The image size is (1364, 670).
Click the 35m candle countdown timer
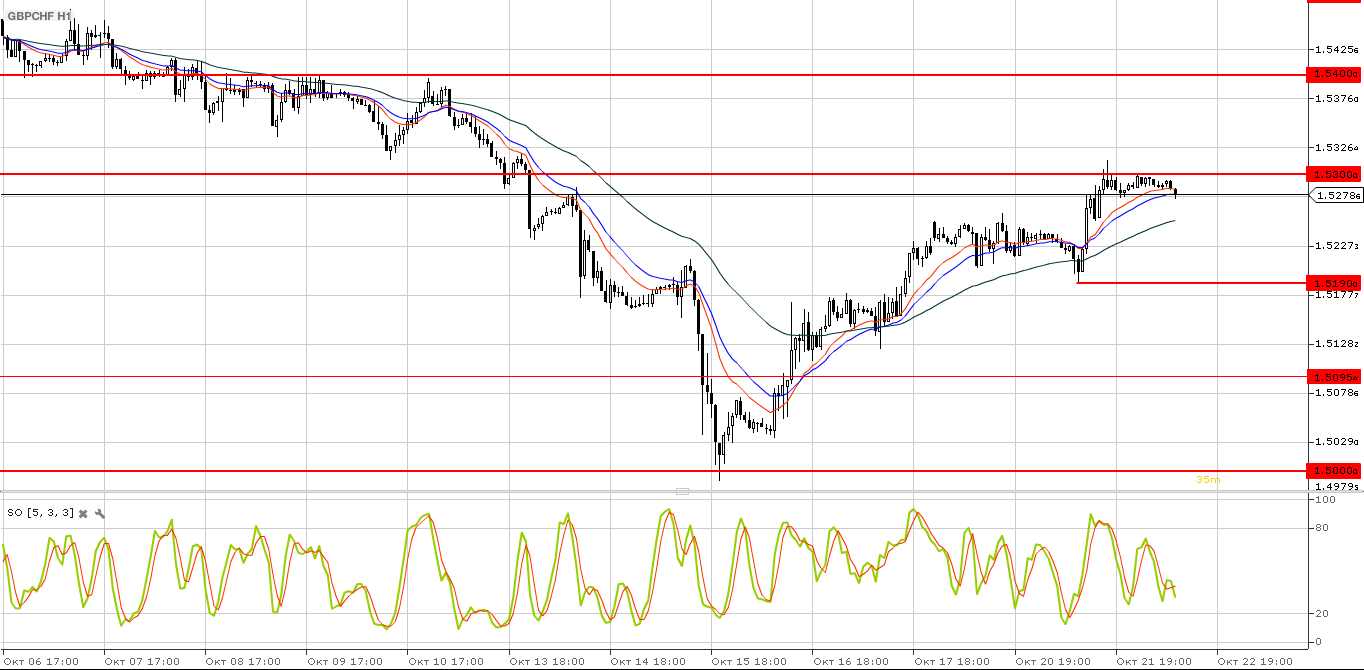[x=1208, y=480]
